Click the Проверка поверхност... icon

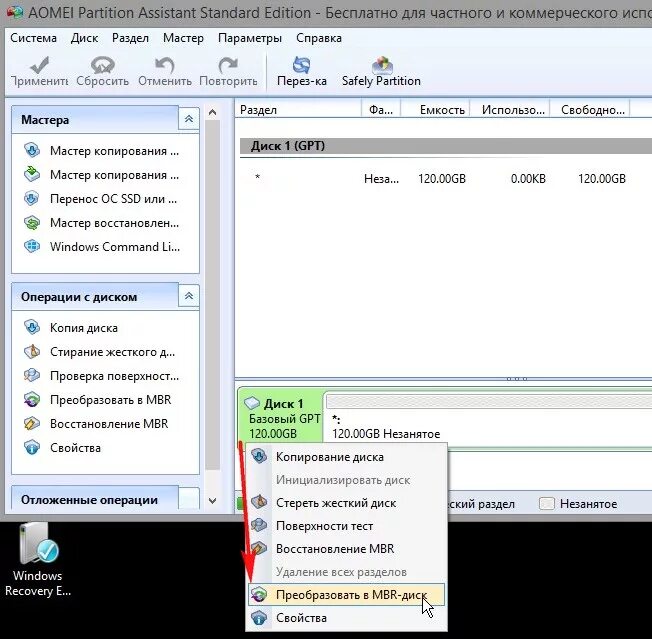click(x=32, y=376)
